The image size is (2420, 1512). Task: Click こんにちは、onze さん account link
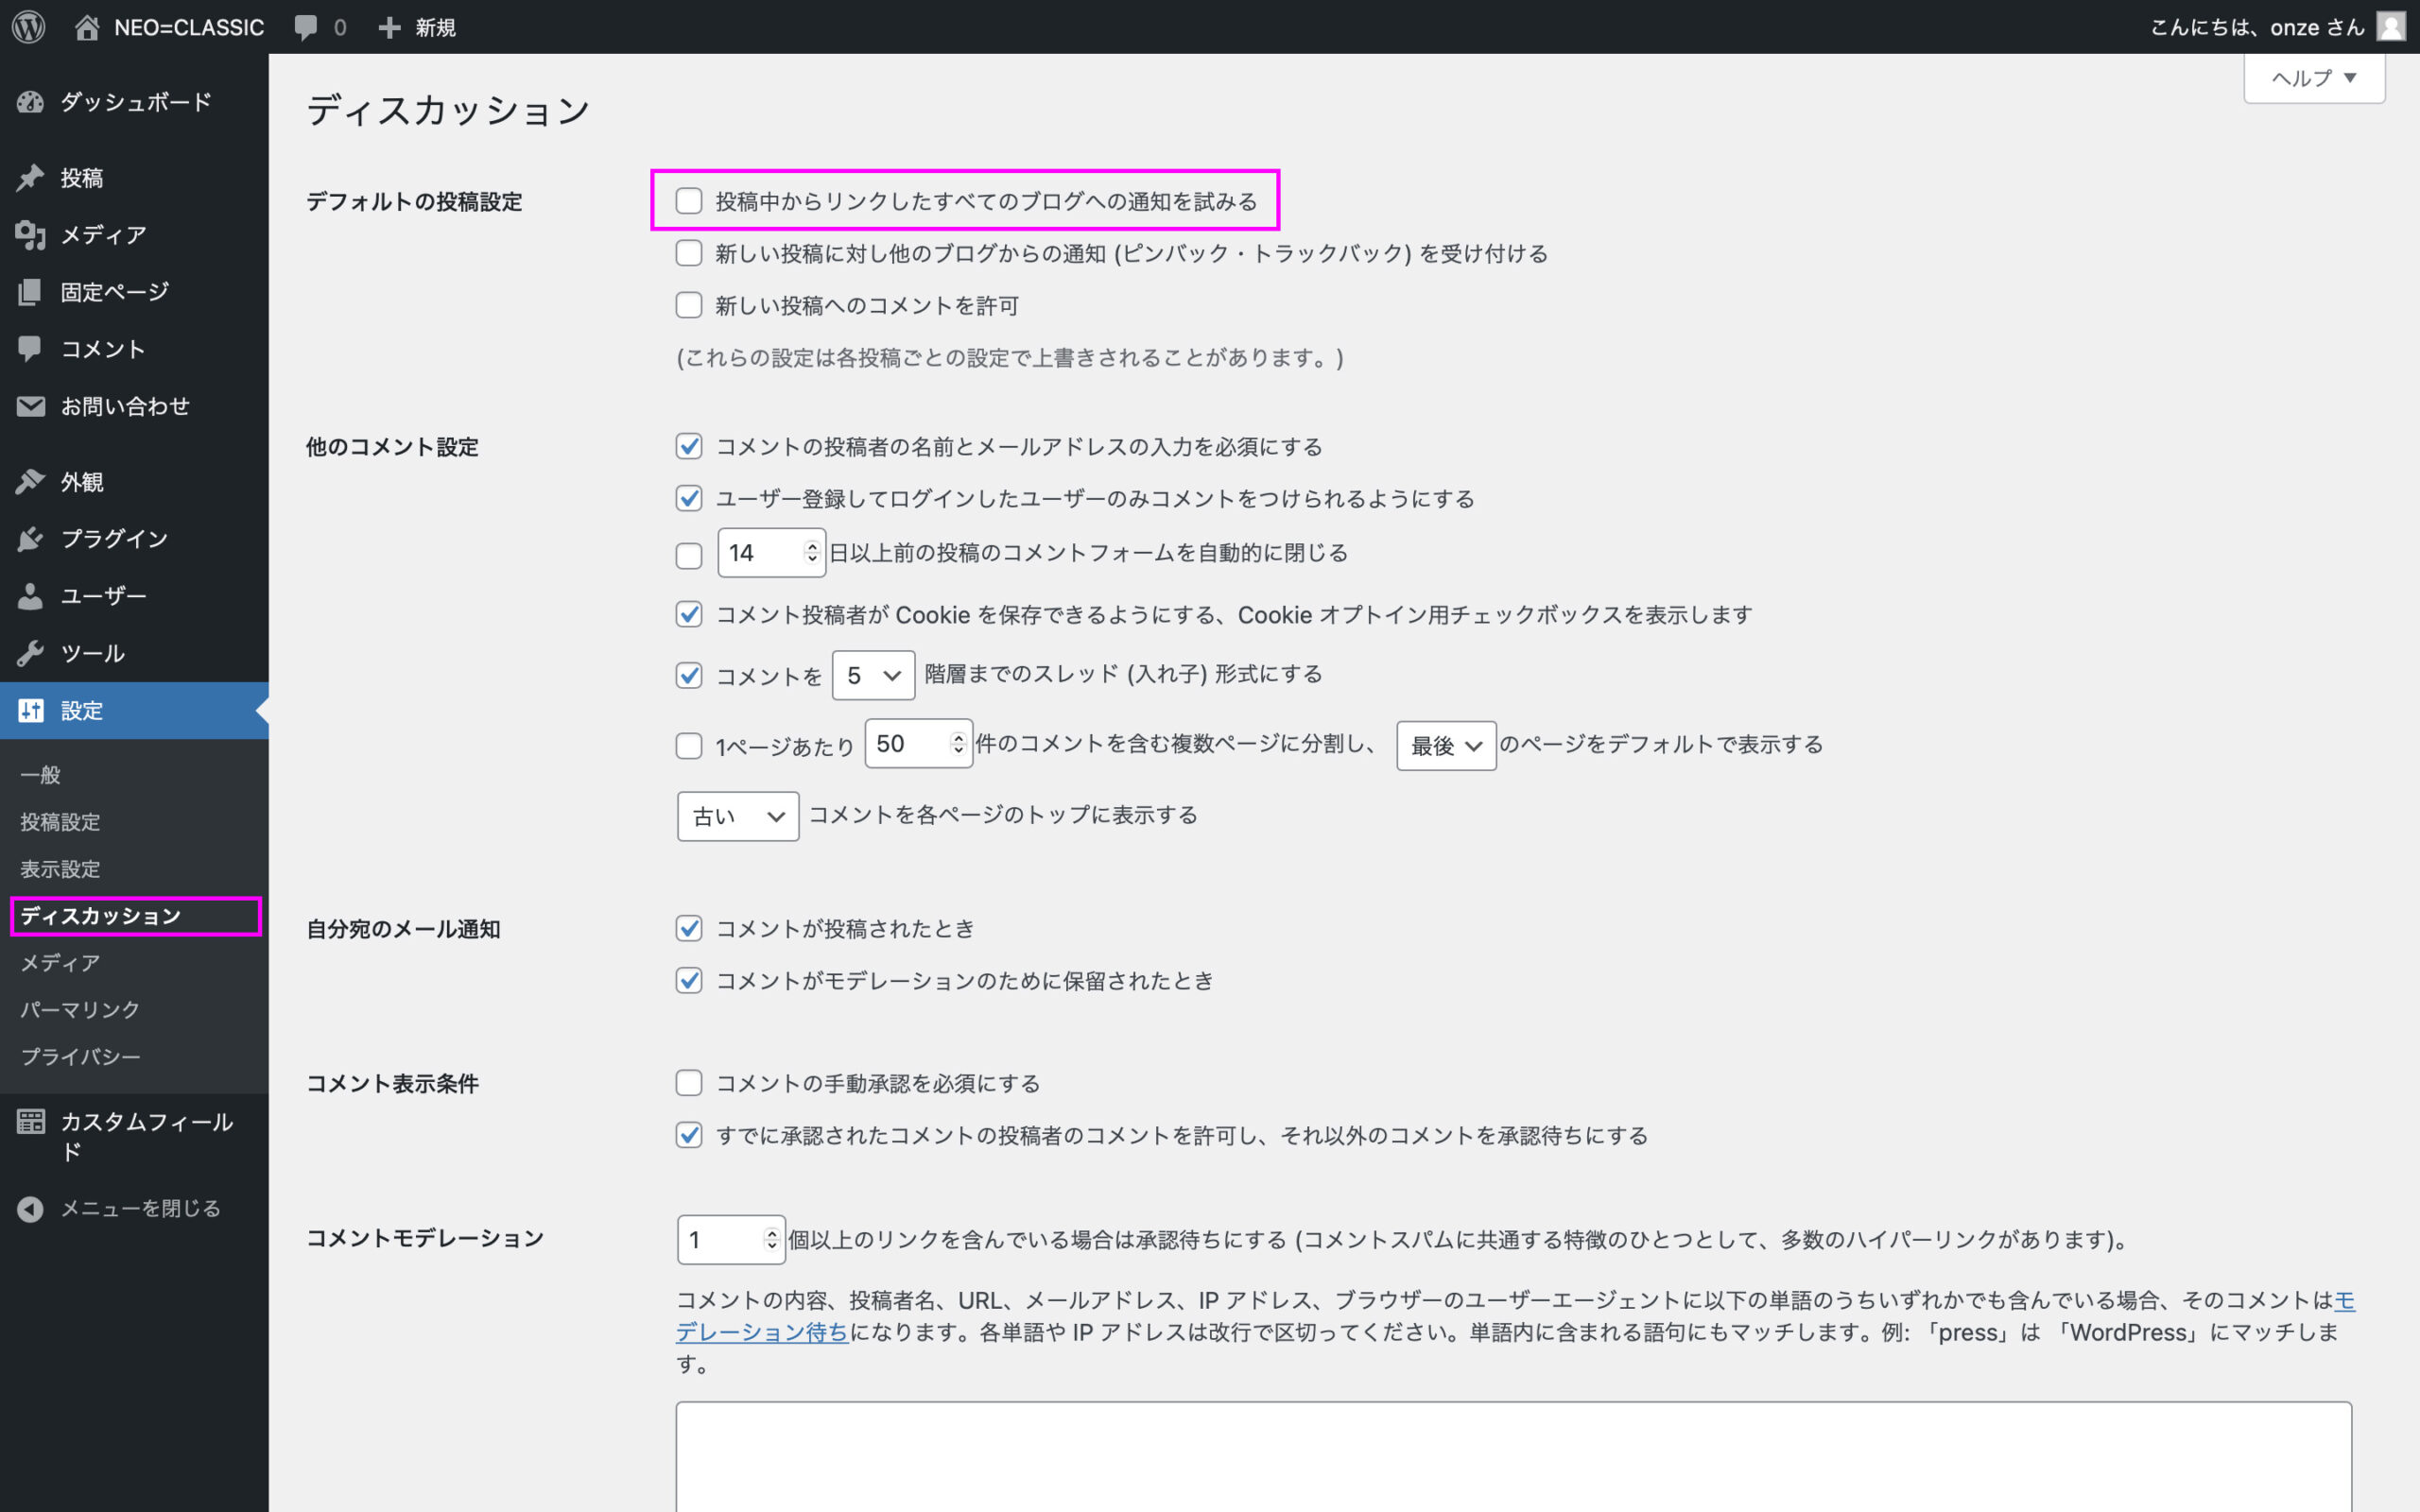pyautogui.click(x=2257, y=27)
